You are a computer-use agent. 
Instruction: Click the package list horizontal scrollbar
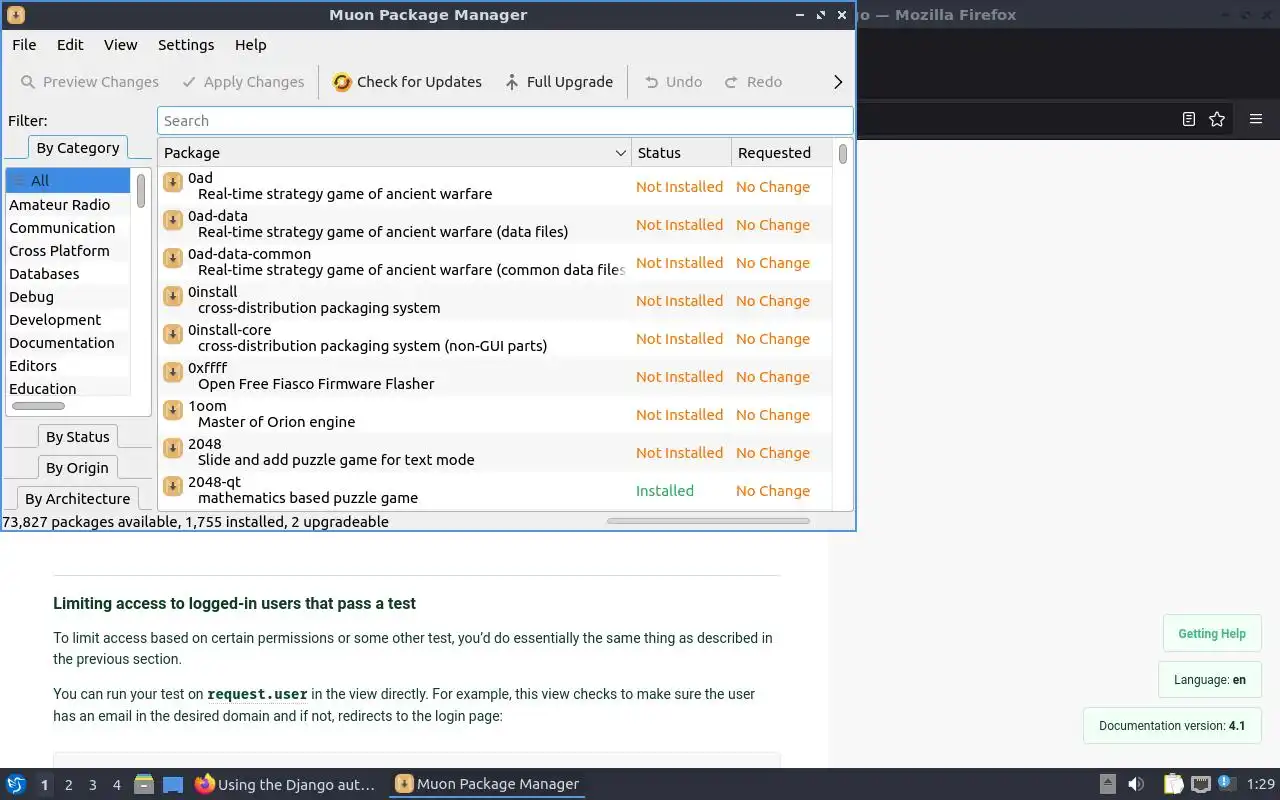pos(707,521)
